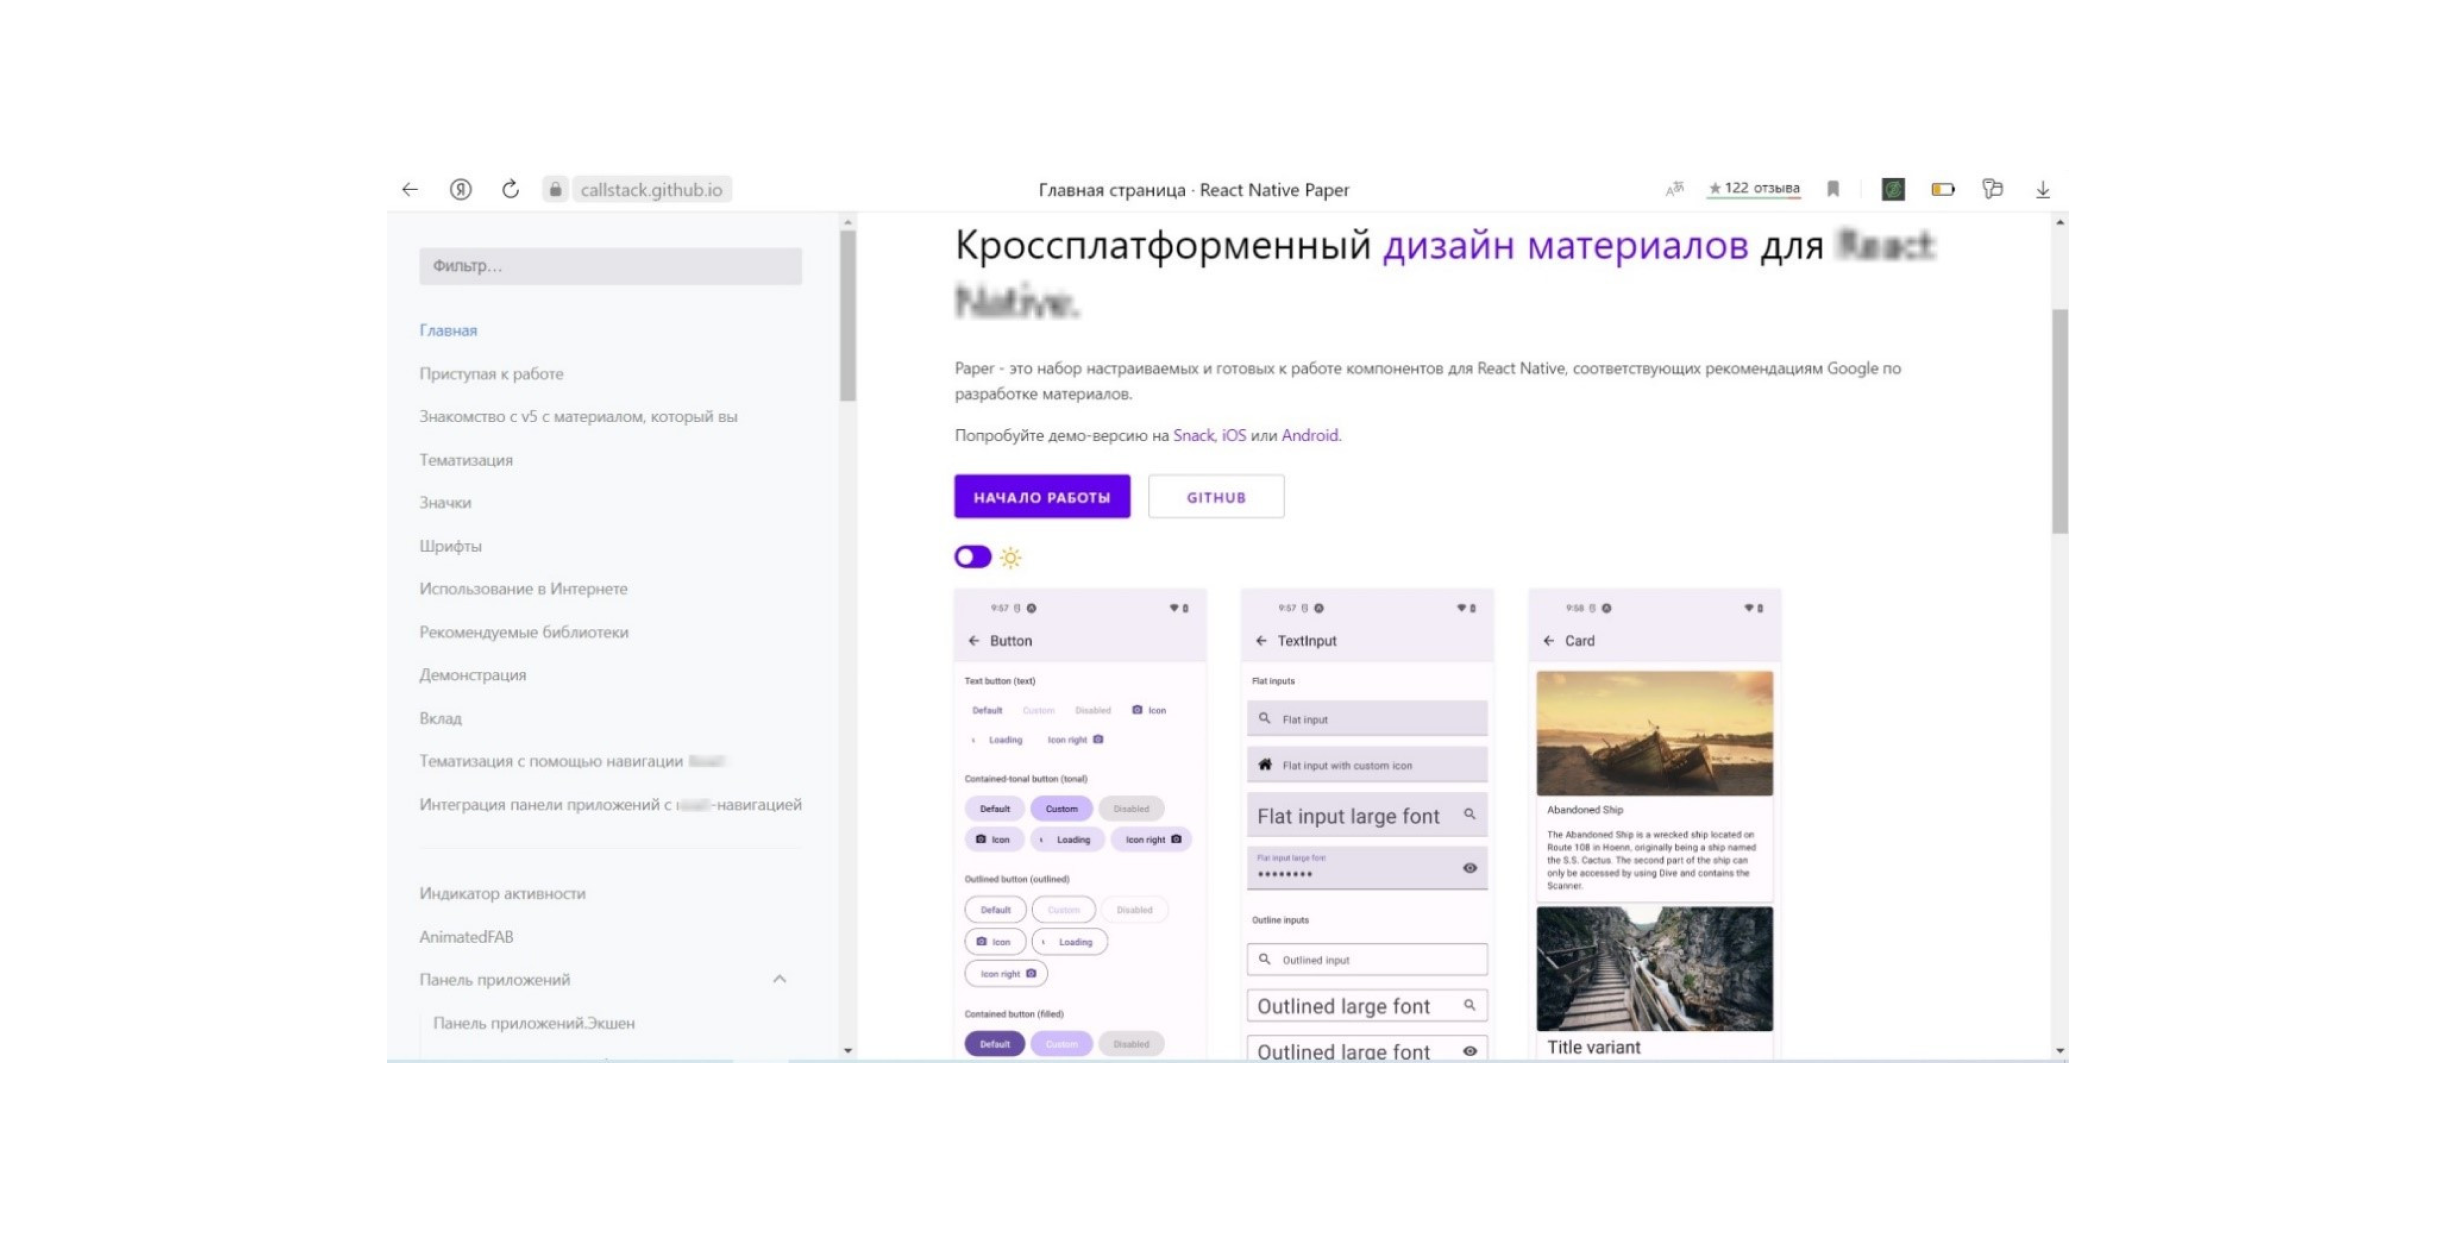
Task: Open the iOS demo link
Action: click(x=1234, y=435)
